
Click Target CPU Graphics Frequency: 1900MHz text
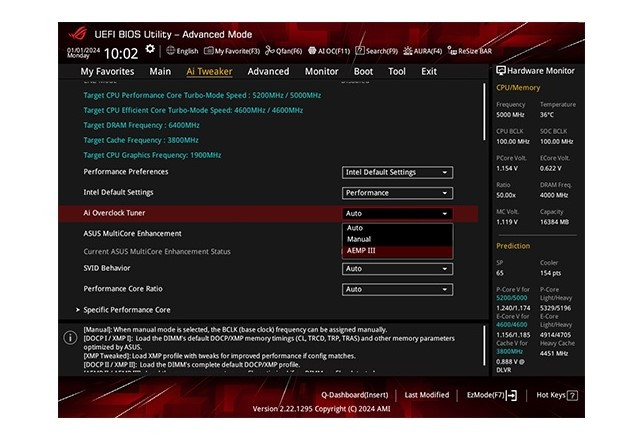(152, 155)
